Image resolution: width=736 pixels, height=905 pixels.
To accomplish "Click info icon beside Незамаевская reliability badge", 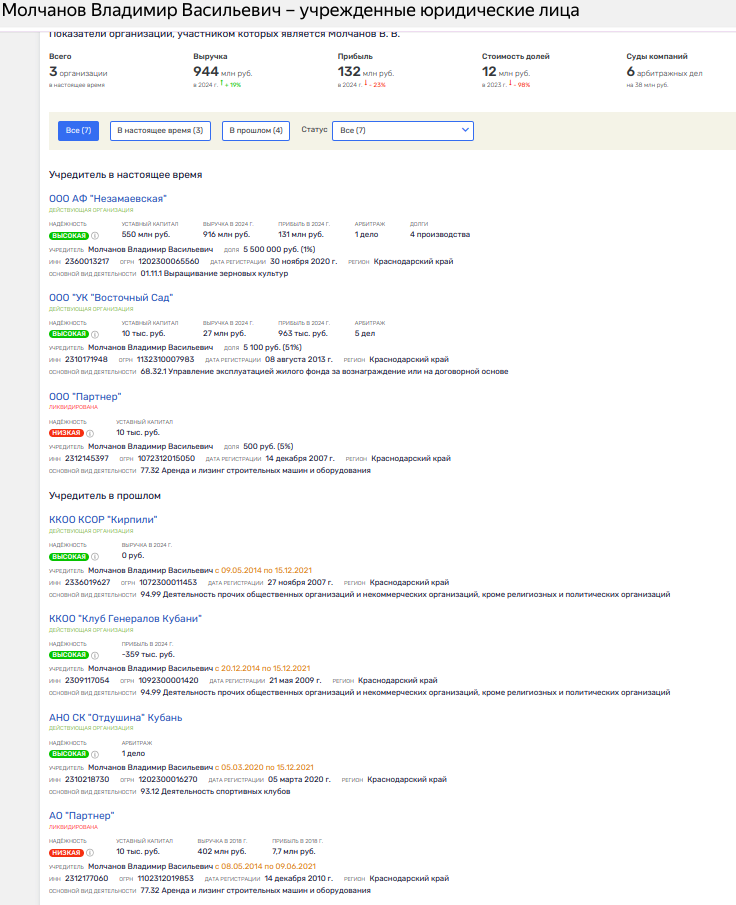I will [95, 235].
